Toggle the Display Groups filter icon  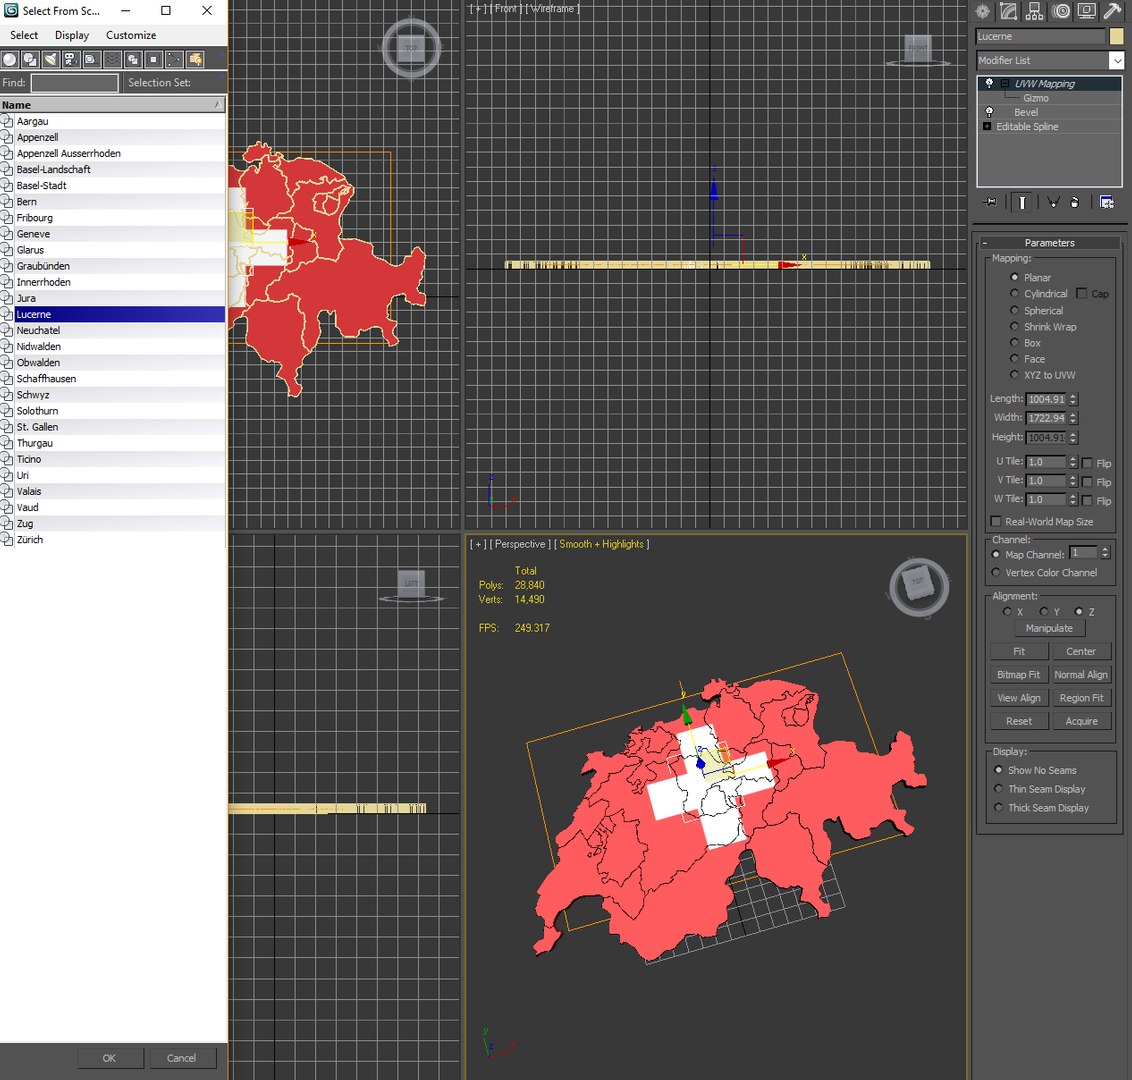coord(133,59)
